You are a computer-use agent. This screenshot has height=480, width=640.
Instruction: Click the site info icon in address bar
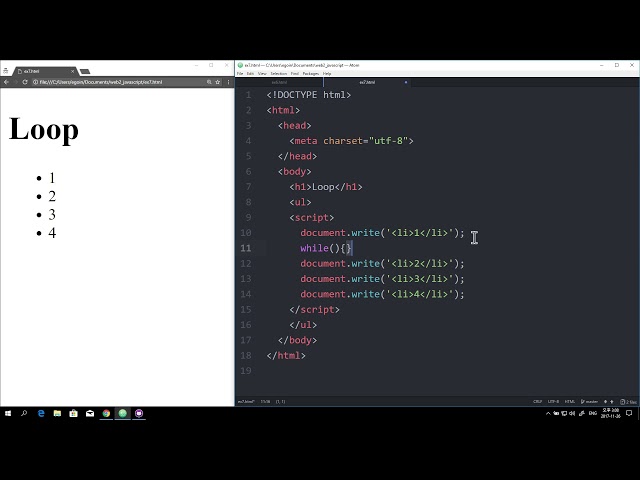coord(36,82)
